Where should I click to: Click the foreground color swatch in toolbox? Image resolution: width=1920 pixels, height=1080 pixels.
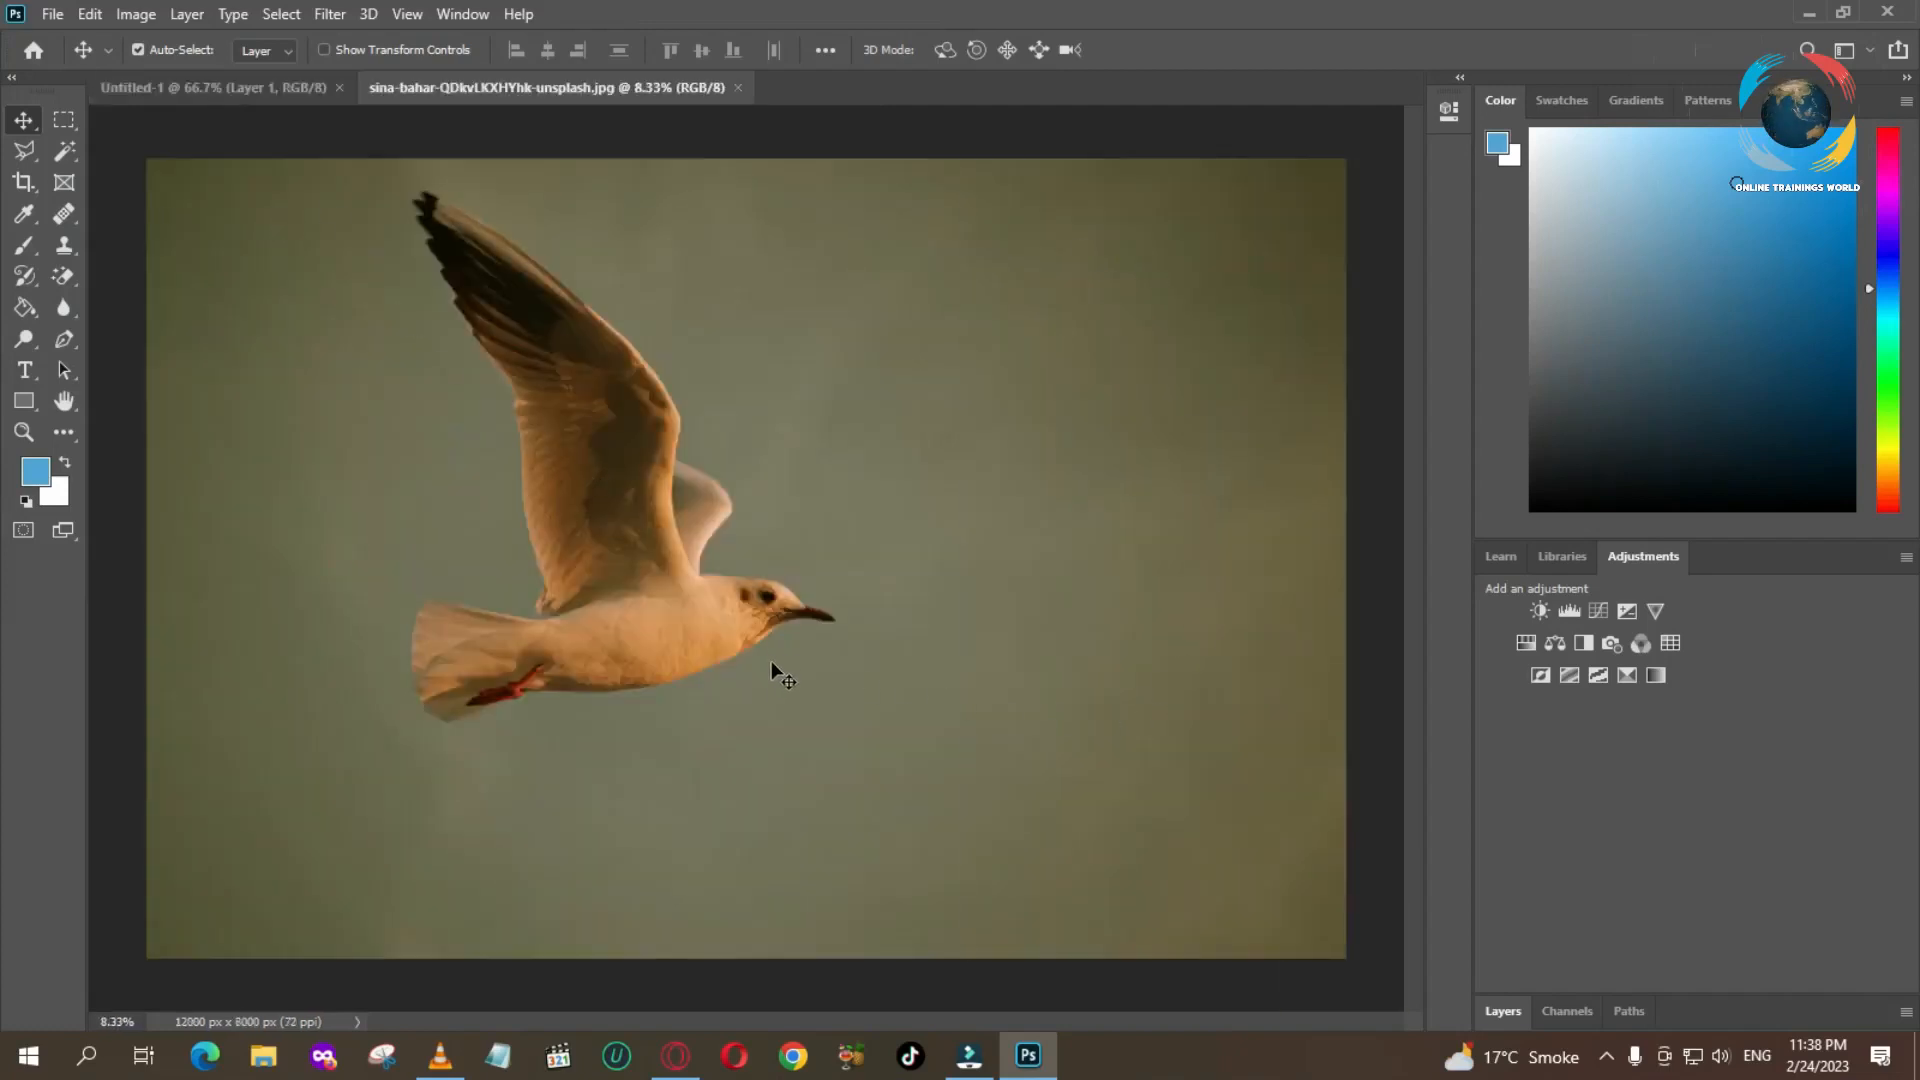pos(36,472)
